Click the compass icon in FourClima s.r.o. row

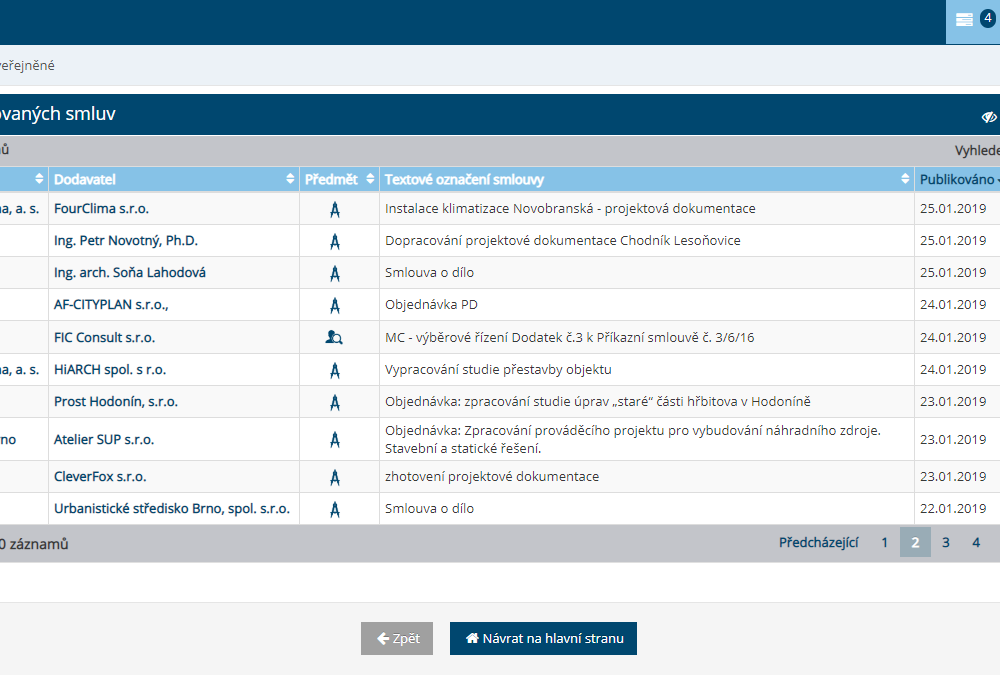click(335, 209)
